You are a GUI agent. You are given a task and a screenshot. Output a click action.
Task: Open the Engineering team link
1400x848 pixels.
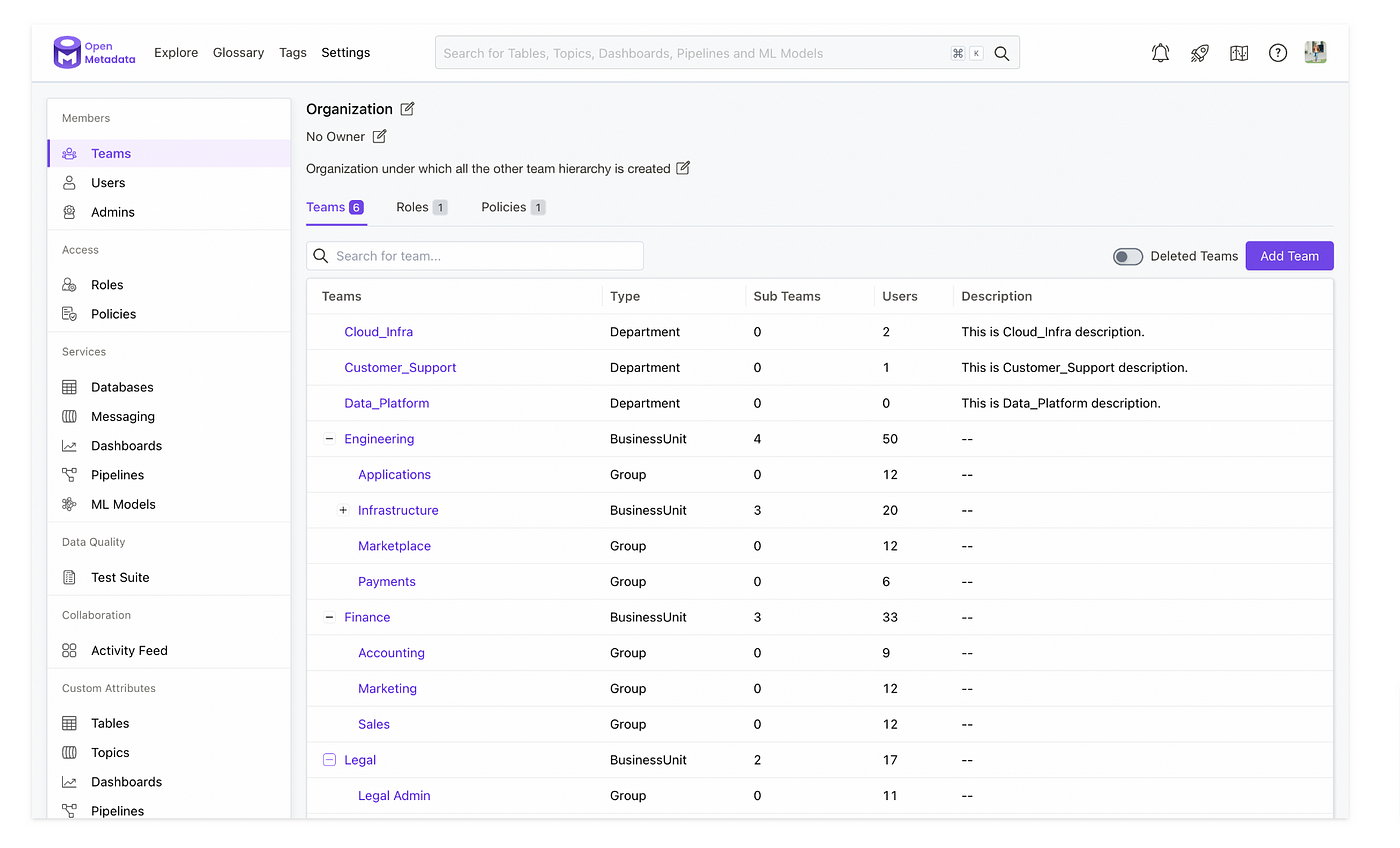pyautogui.click(x=379, y=439)
